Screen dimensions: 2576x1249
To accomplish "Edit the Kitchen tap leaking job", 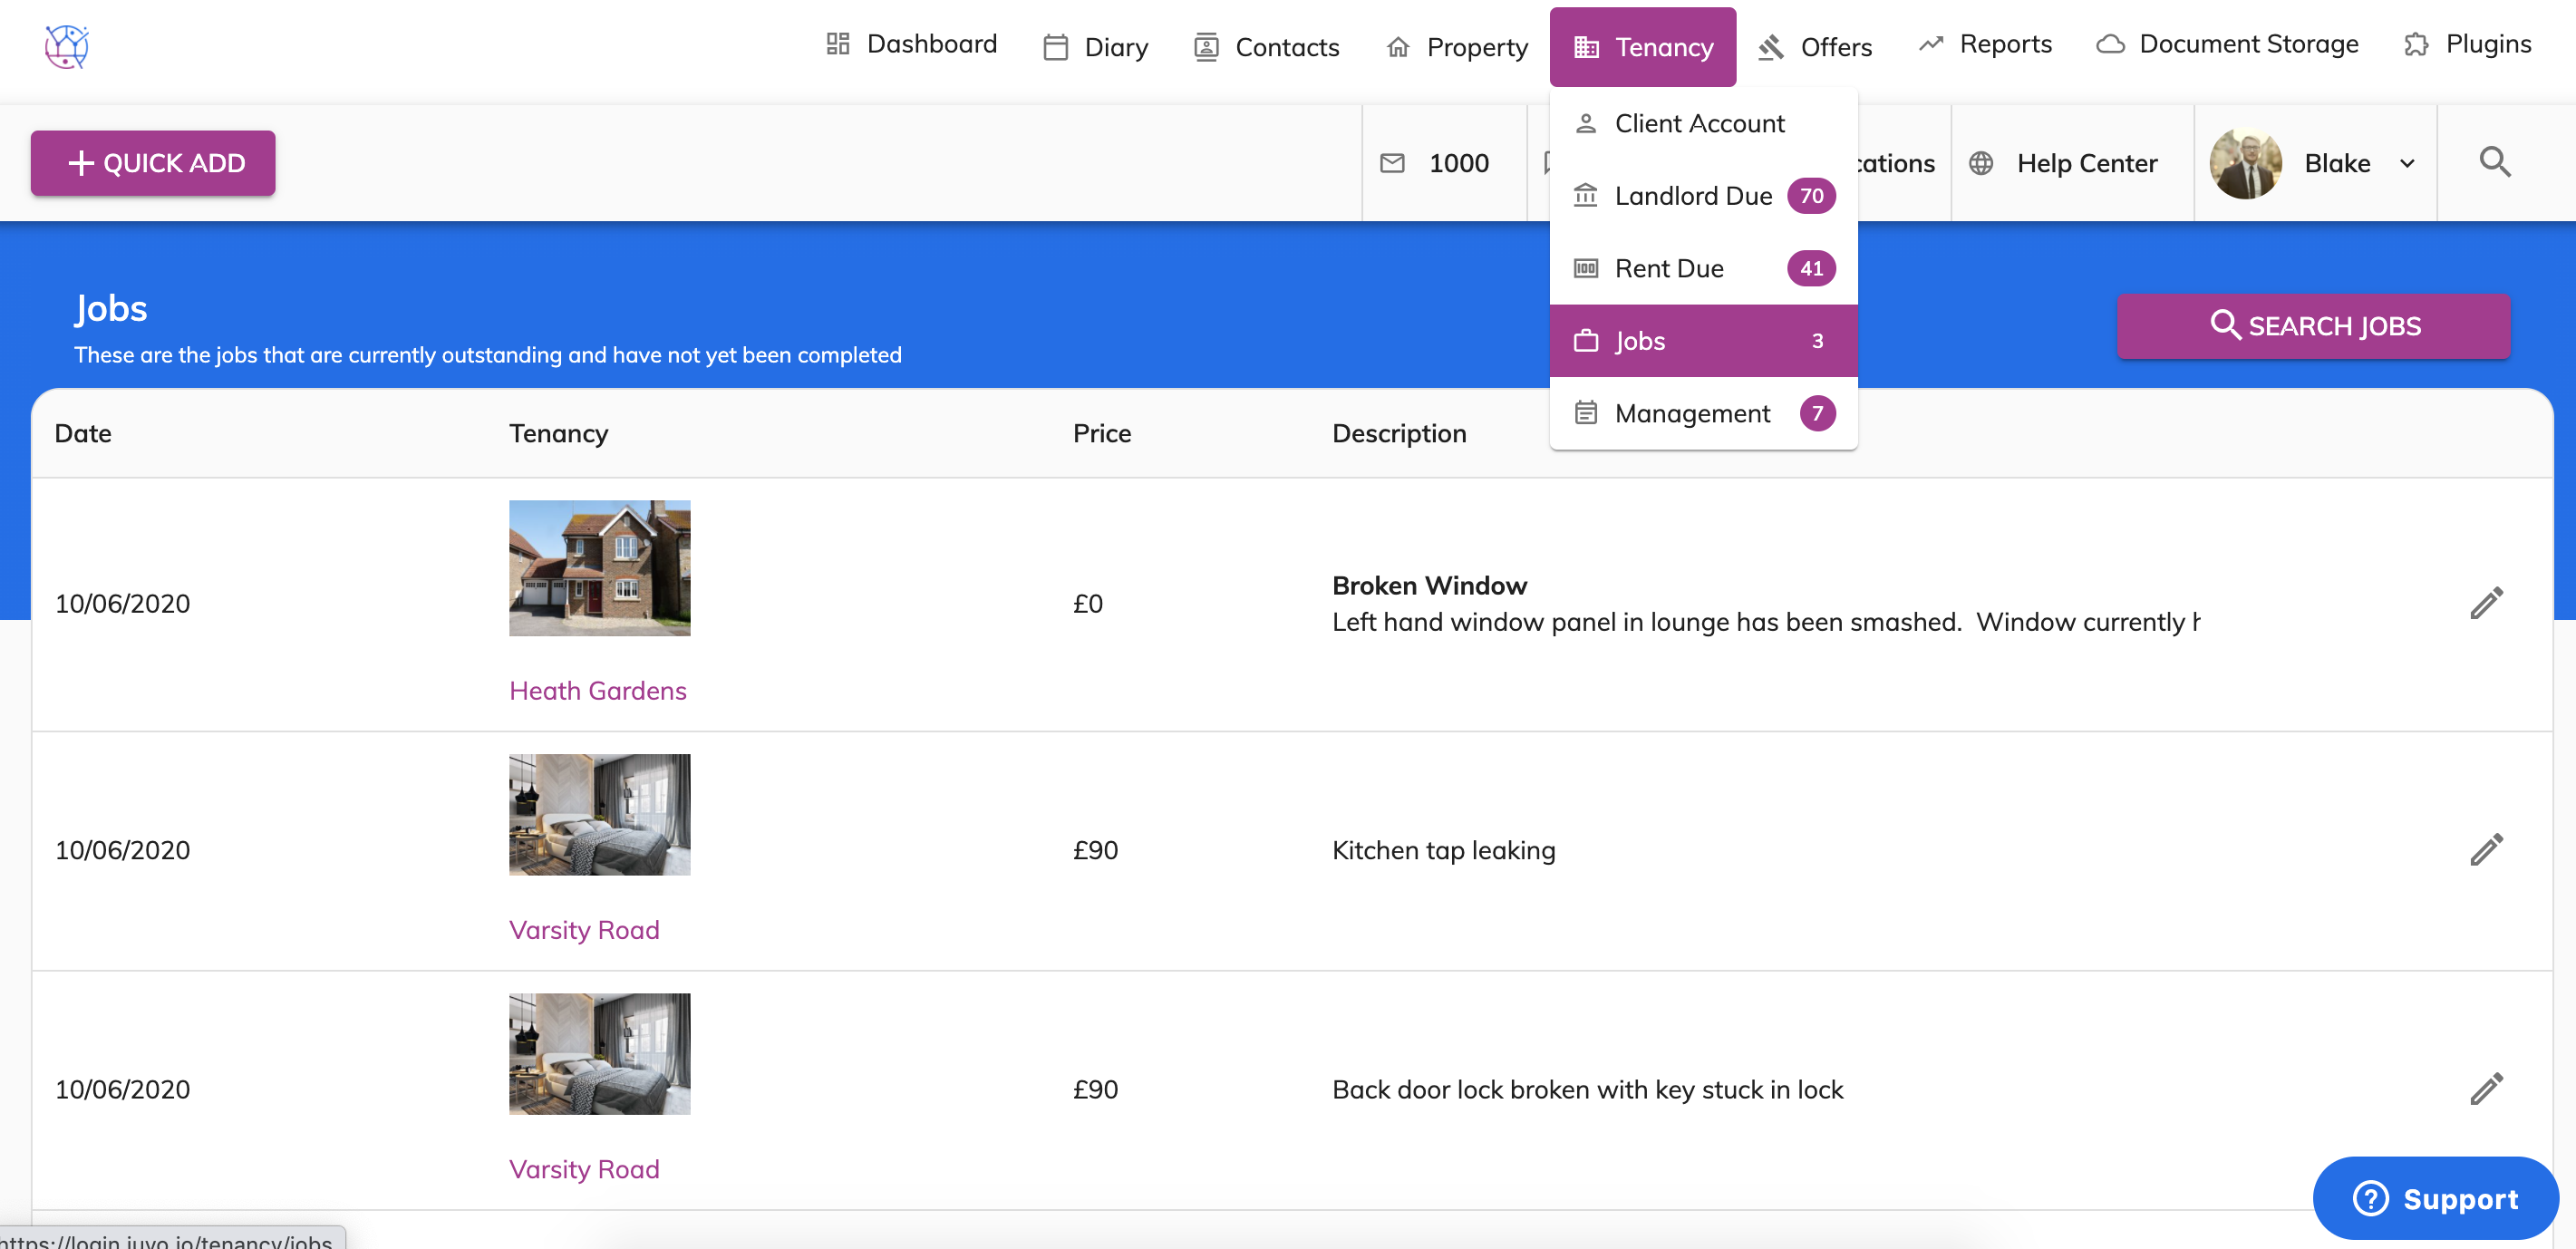I will point(2486,850).
